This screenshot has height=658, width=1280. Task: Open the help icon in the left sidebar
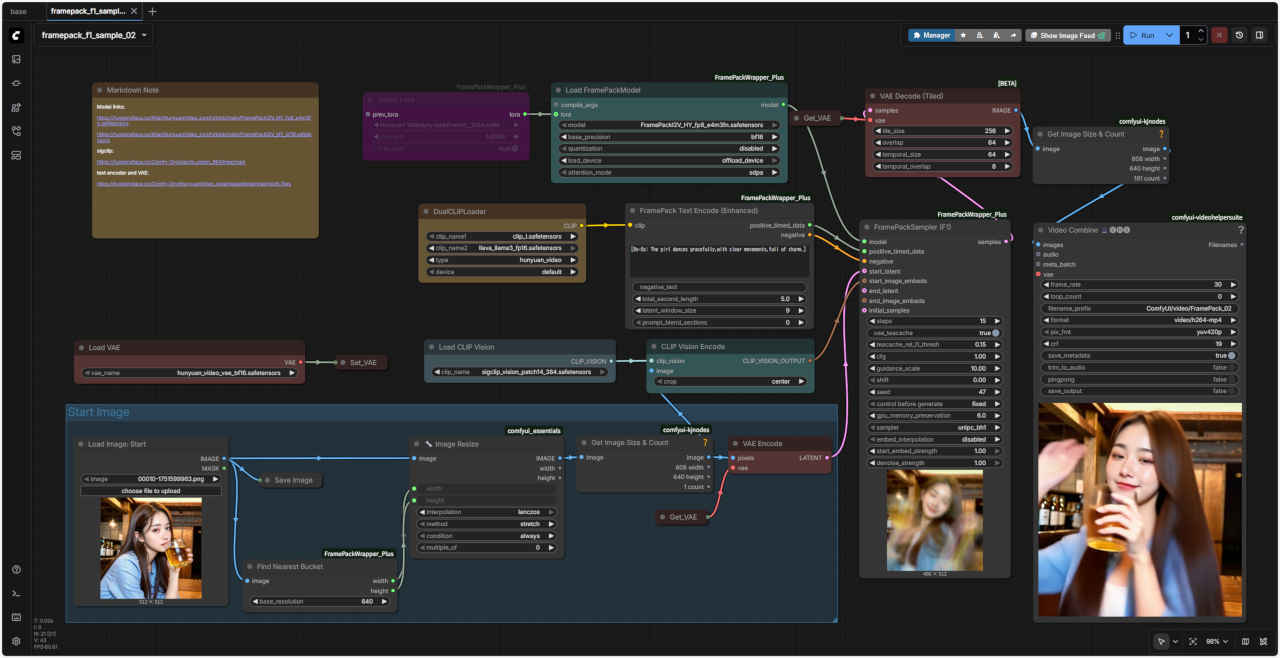pyautogui.click(x=16, y=569)
